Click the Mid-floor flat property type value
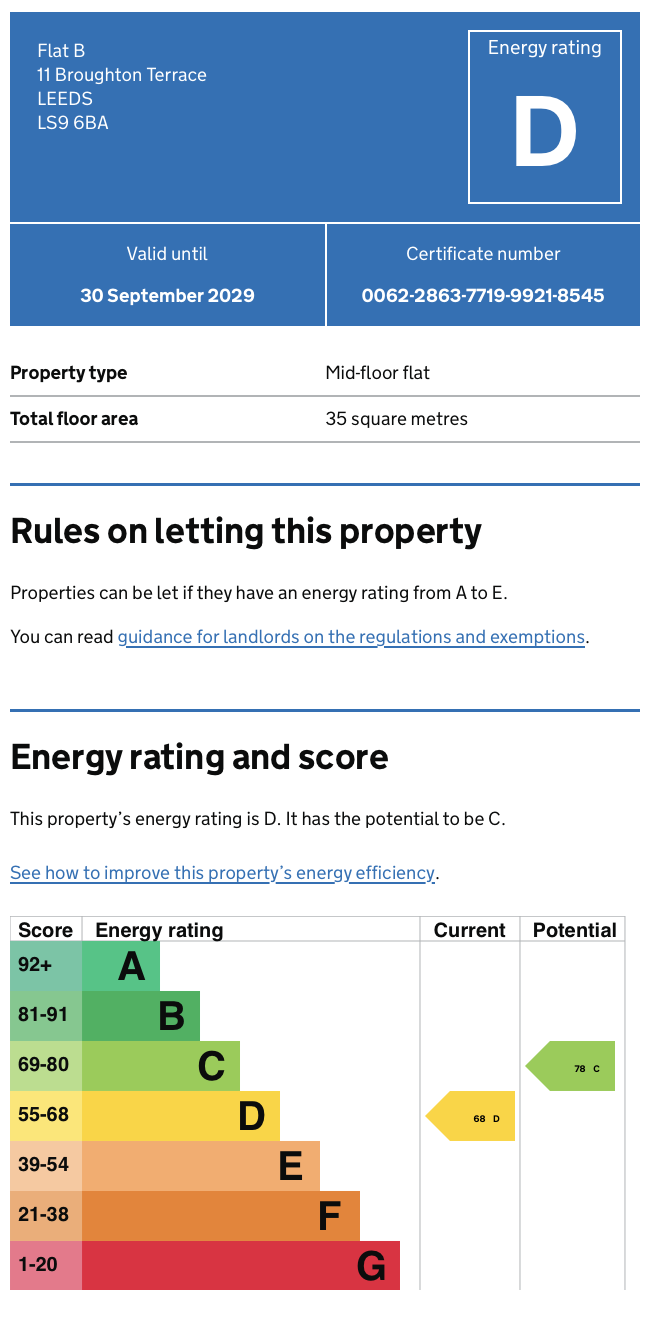Image resolution: width=650 pixels, height=1324 pixels. pyautogui.click(x=377, y=373)
